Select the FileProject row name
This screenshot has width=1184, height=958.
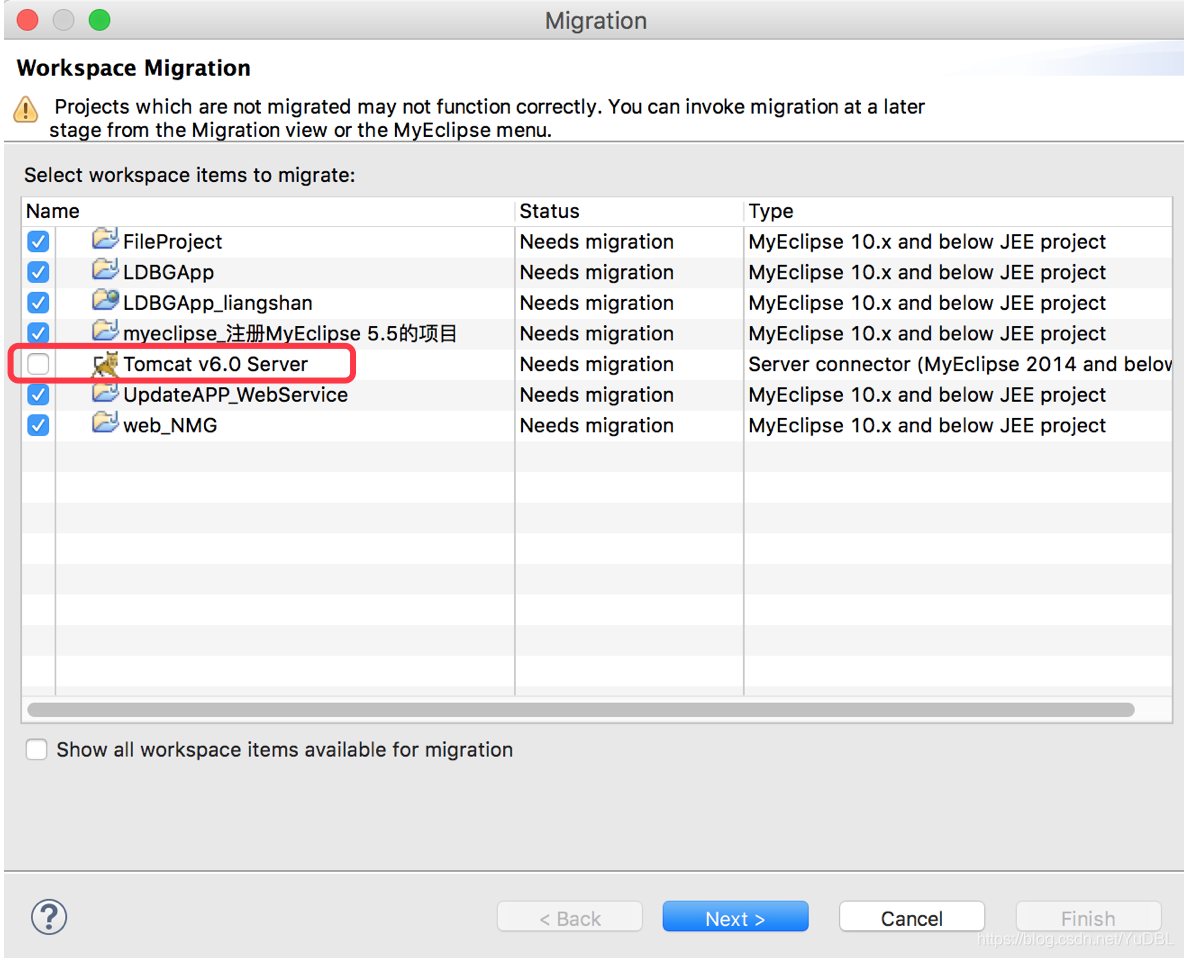point(172,242)
